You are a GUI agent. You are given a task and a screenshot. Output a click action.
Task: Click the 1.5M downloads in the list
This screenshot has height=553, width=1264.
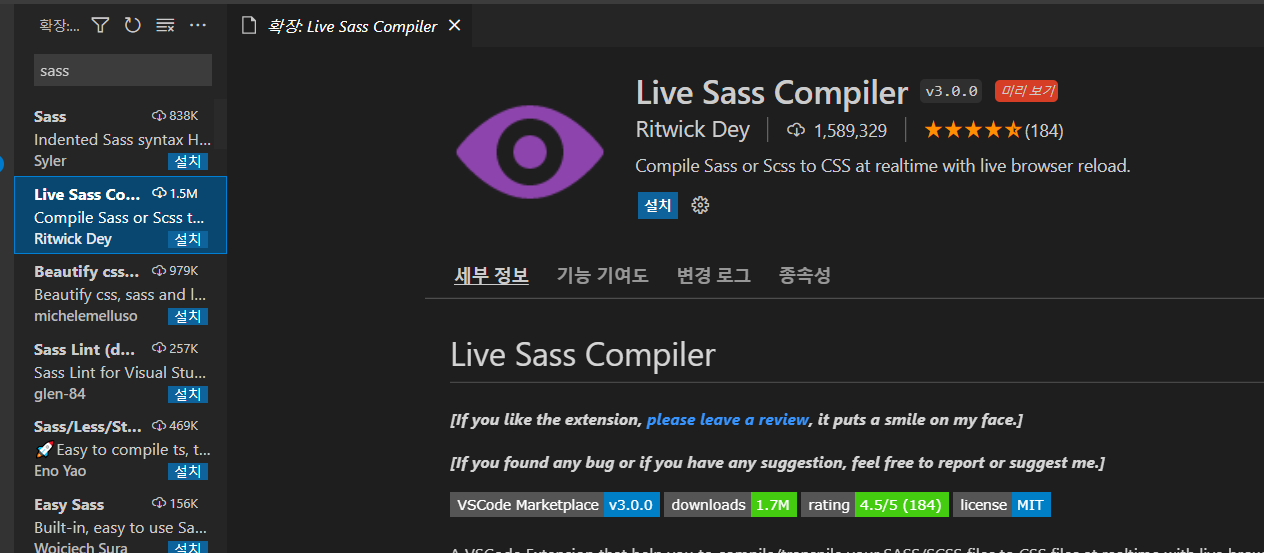point(175,193)
